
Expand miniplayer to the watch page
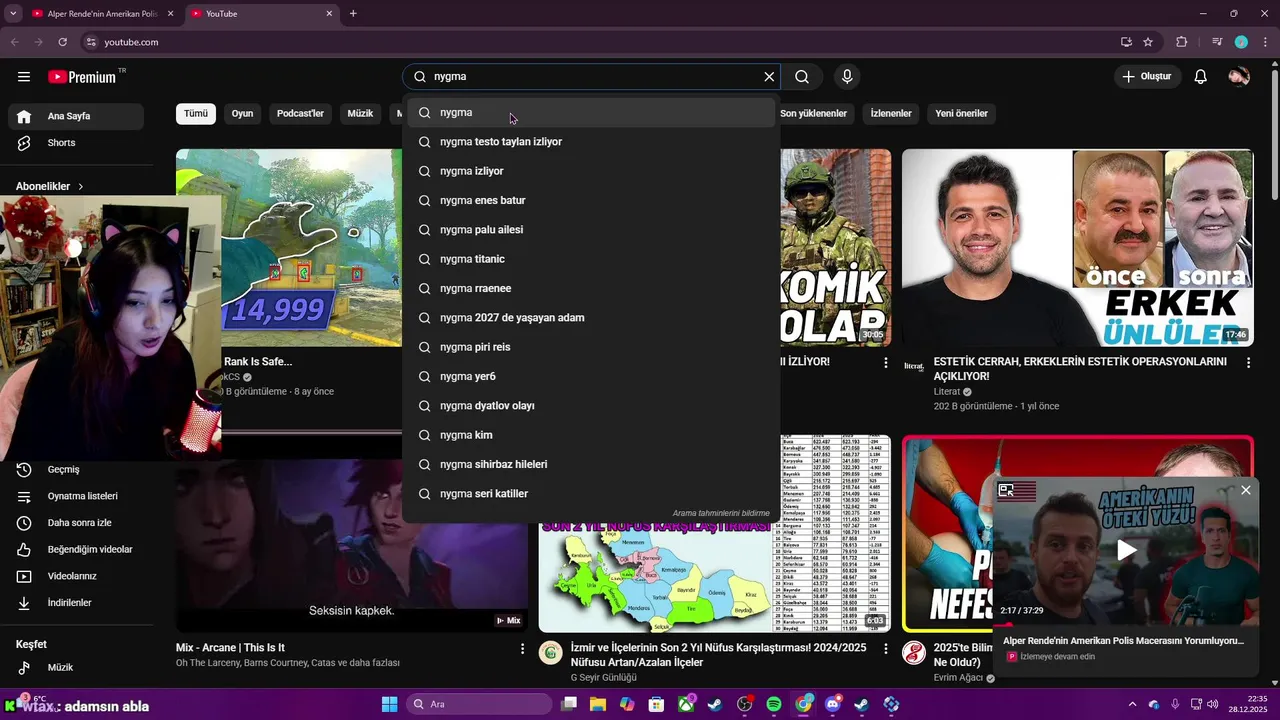coord(1006,490)
